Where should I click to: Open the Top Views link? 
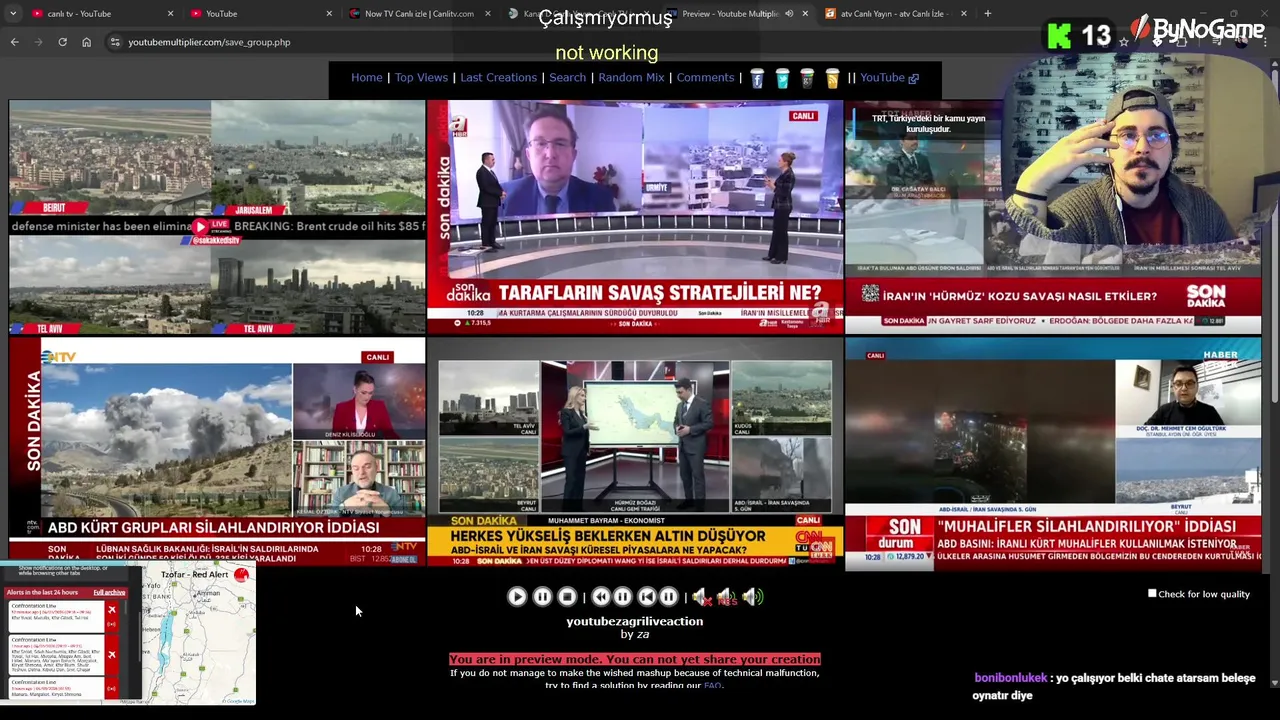421,78
